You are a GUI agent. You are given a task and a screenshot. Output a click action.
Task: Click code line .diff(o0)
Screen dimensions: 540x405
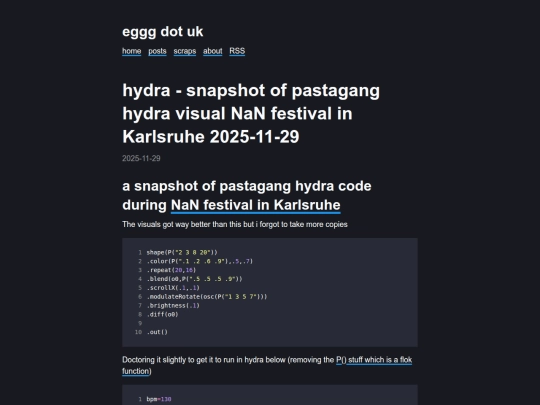pyautogui.click(x=163, y=314)
